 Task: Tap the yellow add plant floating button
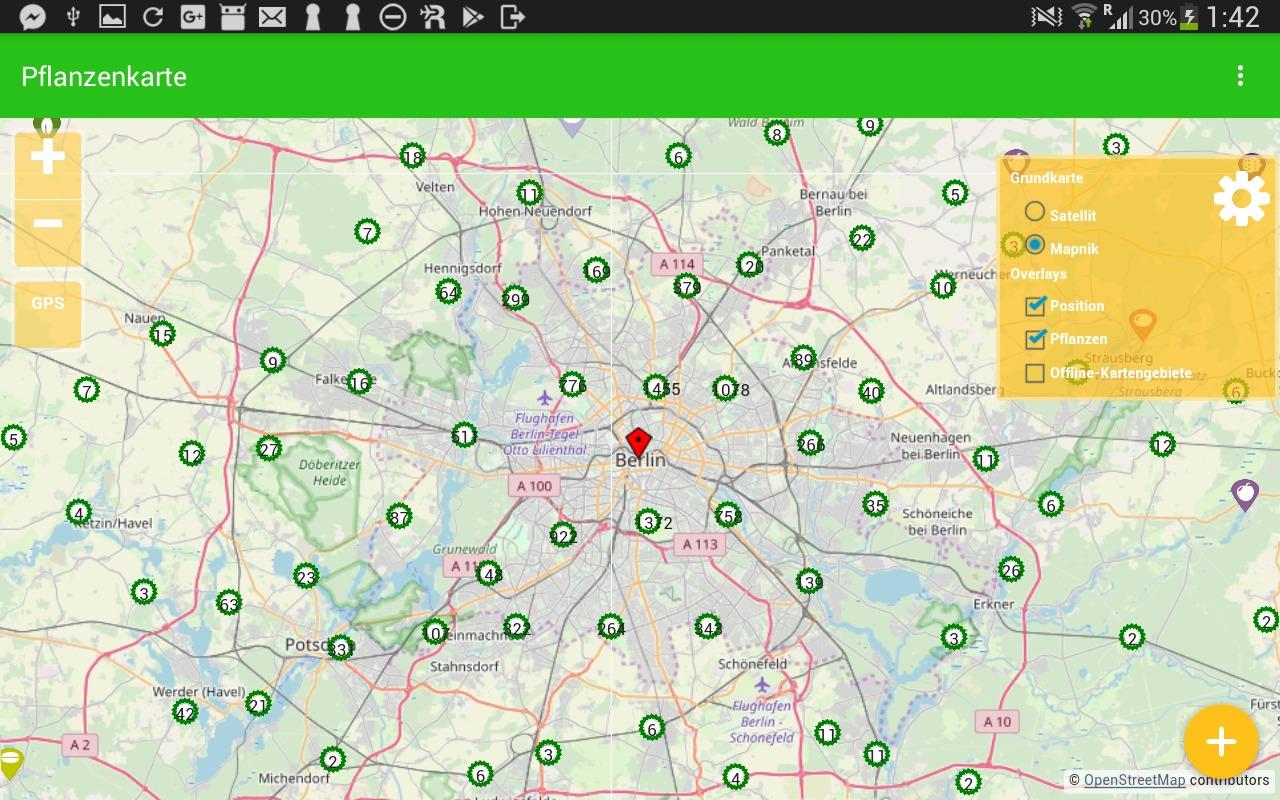pos(1221,741)
